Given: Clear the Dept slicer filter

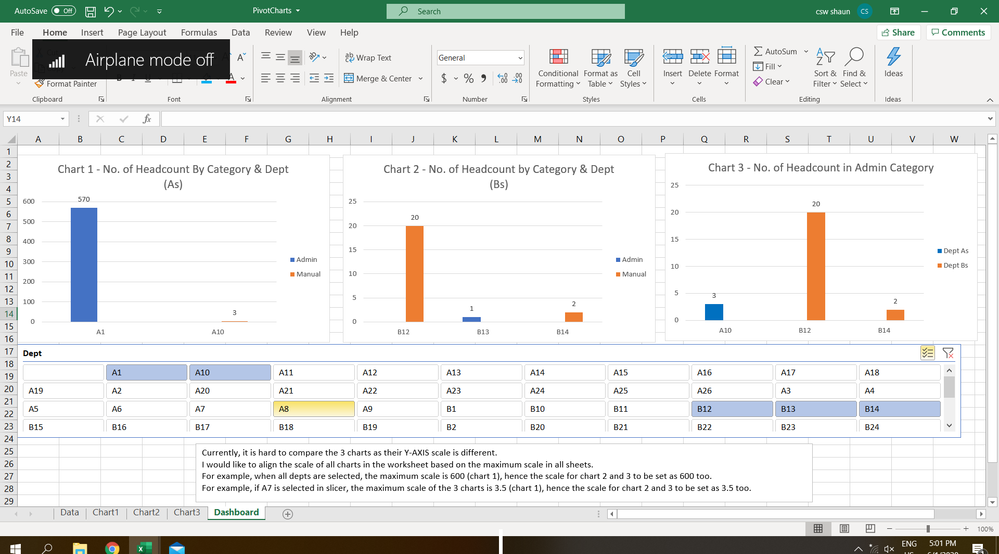Looking at the screenshot, I should point(948,353).
